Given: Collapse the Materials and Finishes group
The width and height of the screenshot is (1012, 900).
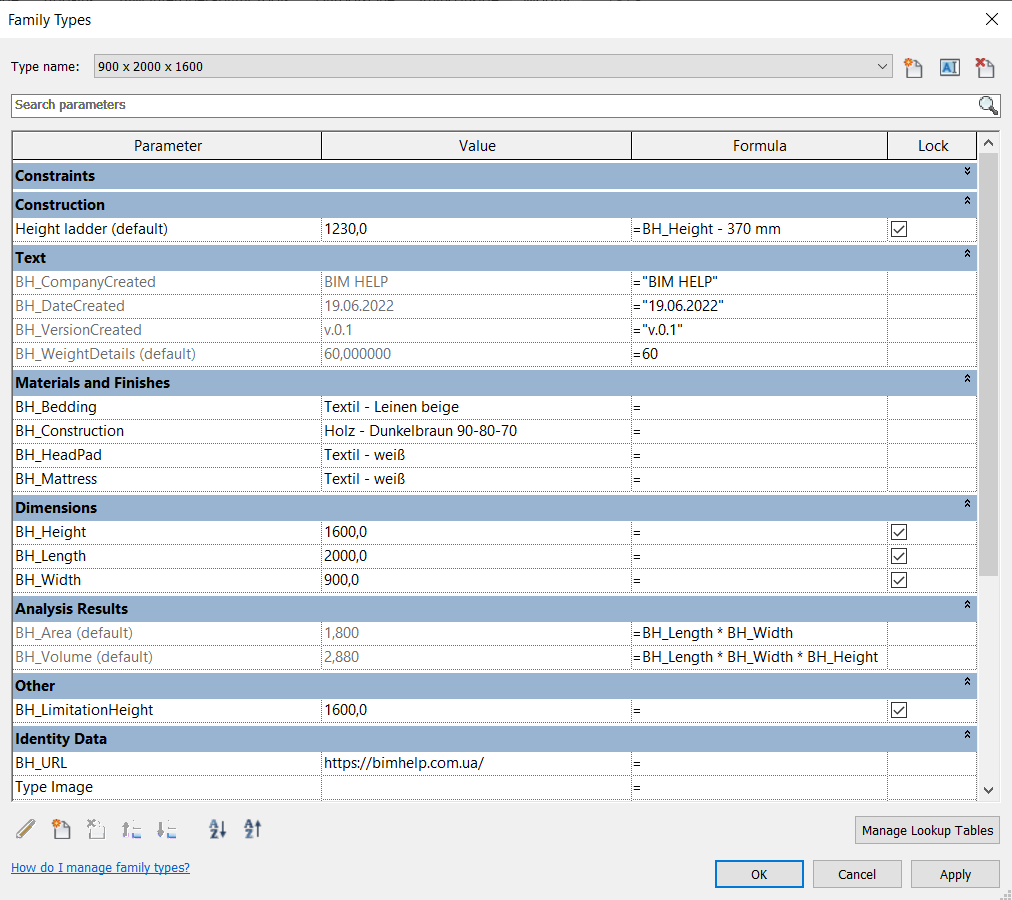Looking at the screenshot, I should (967, 379).
